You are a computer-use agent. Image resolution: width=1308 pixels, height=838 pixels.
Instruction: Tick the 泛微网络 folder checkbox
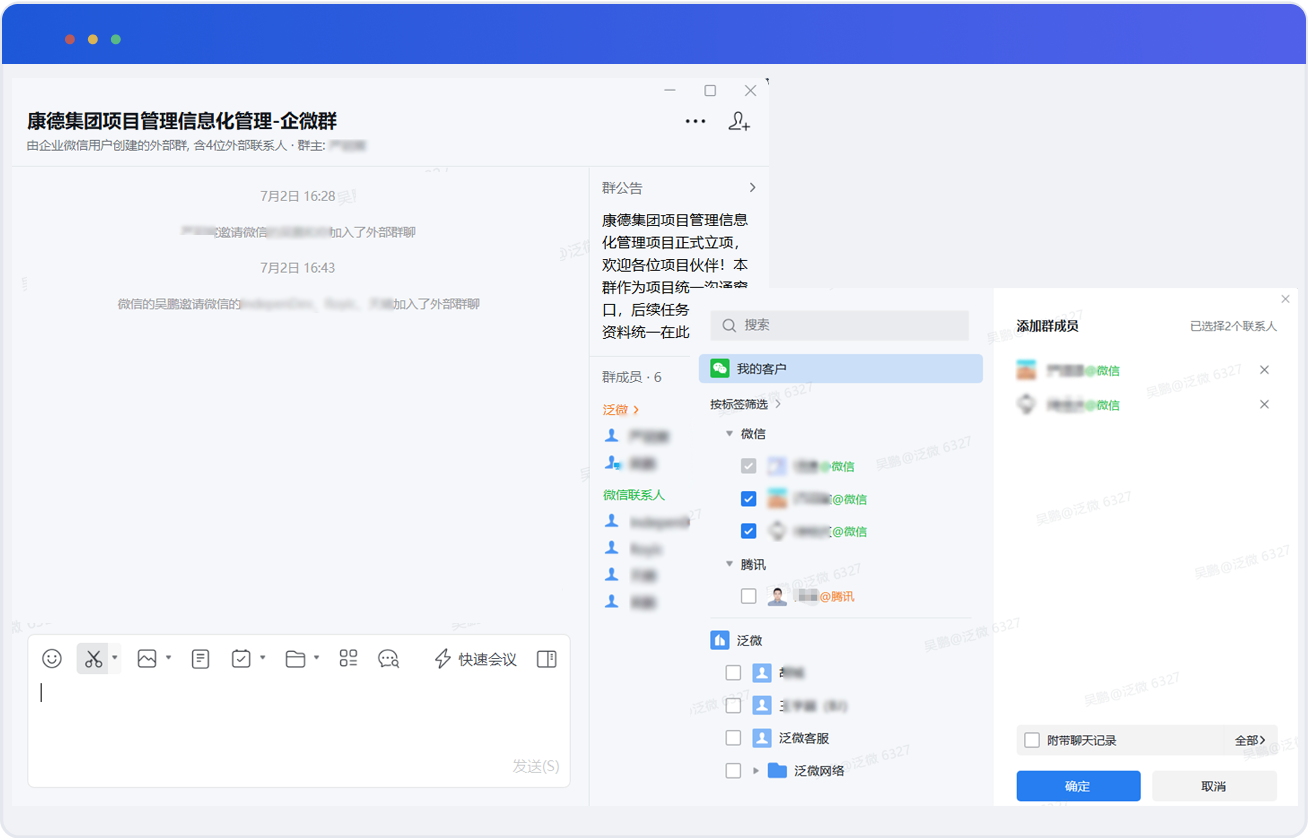pos(733,771)
